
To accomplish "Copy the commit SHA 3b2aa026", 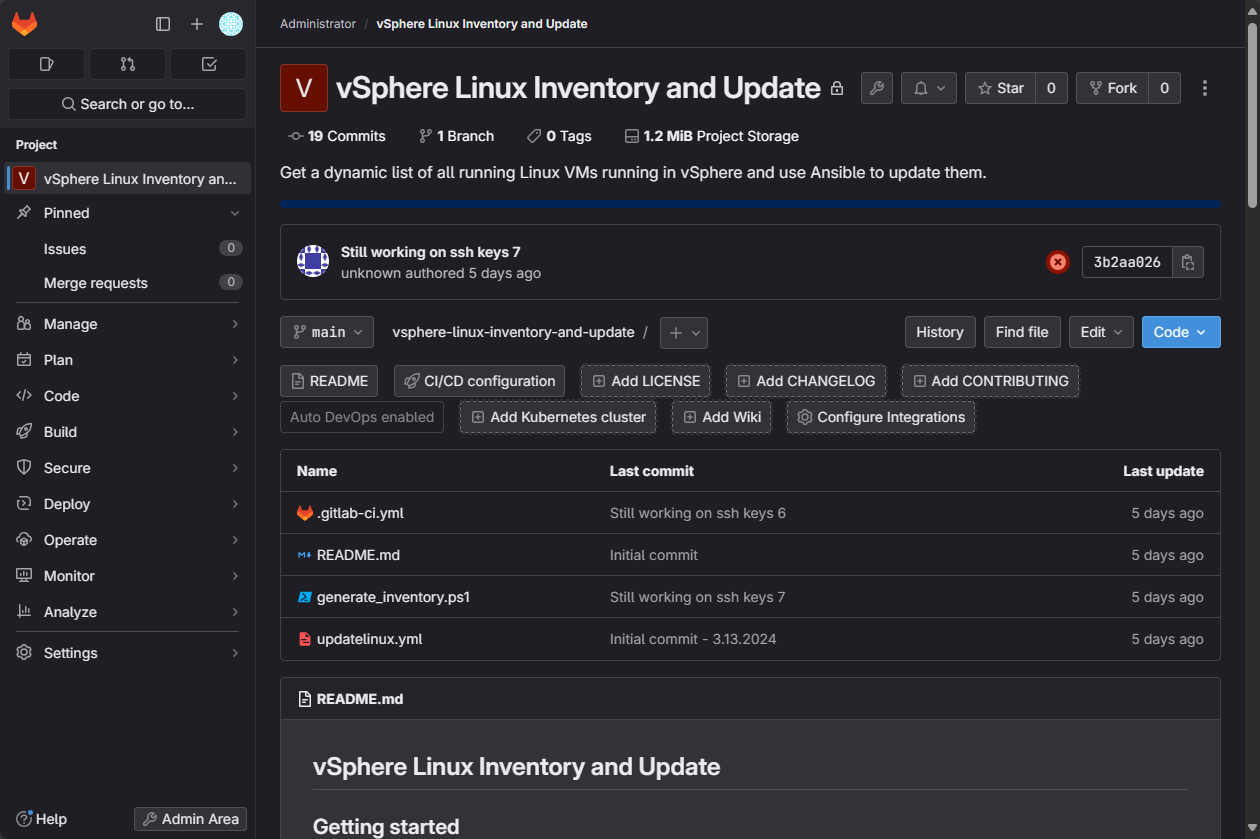I will pos(1187,262).
